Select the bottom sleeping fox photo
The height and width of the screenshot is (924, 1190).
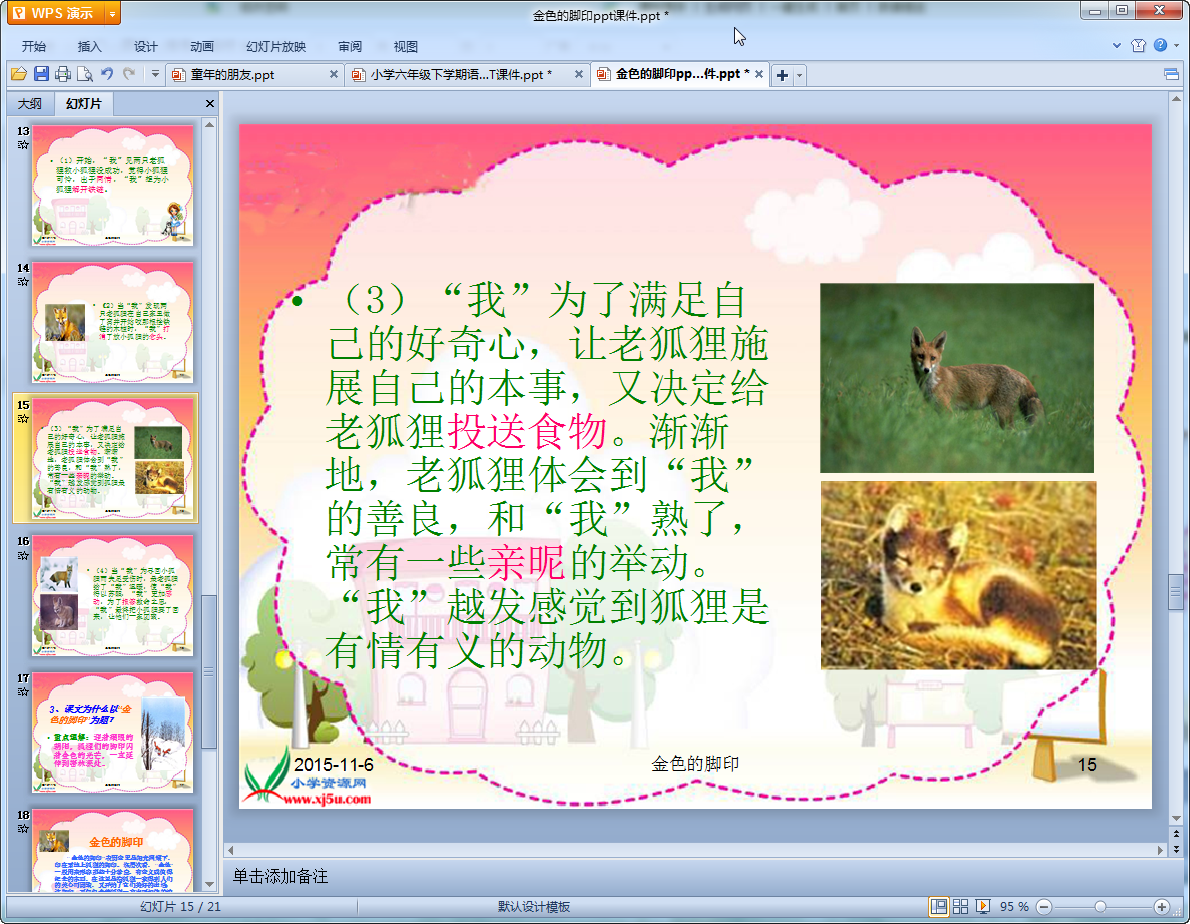point(959,575)
